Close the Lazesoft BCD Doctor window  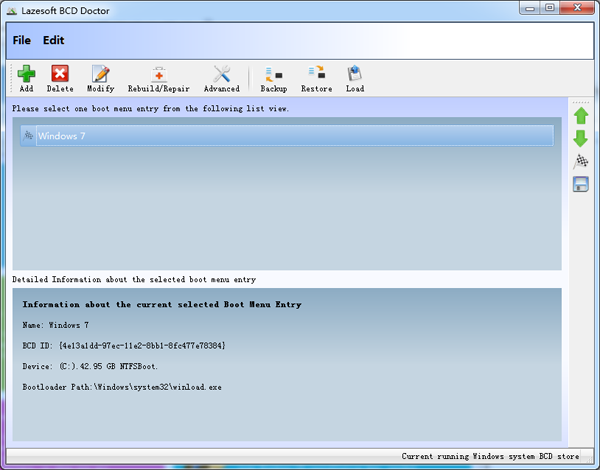pyautogui.click(x=577, y=8)
